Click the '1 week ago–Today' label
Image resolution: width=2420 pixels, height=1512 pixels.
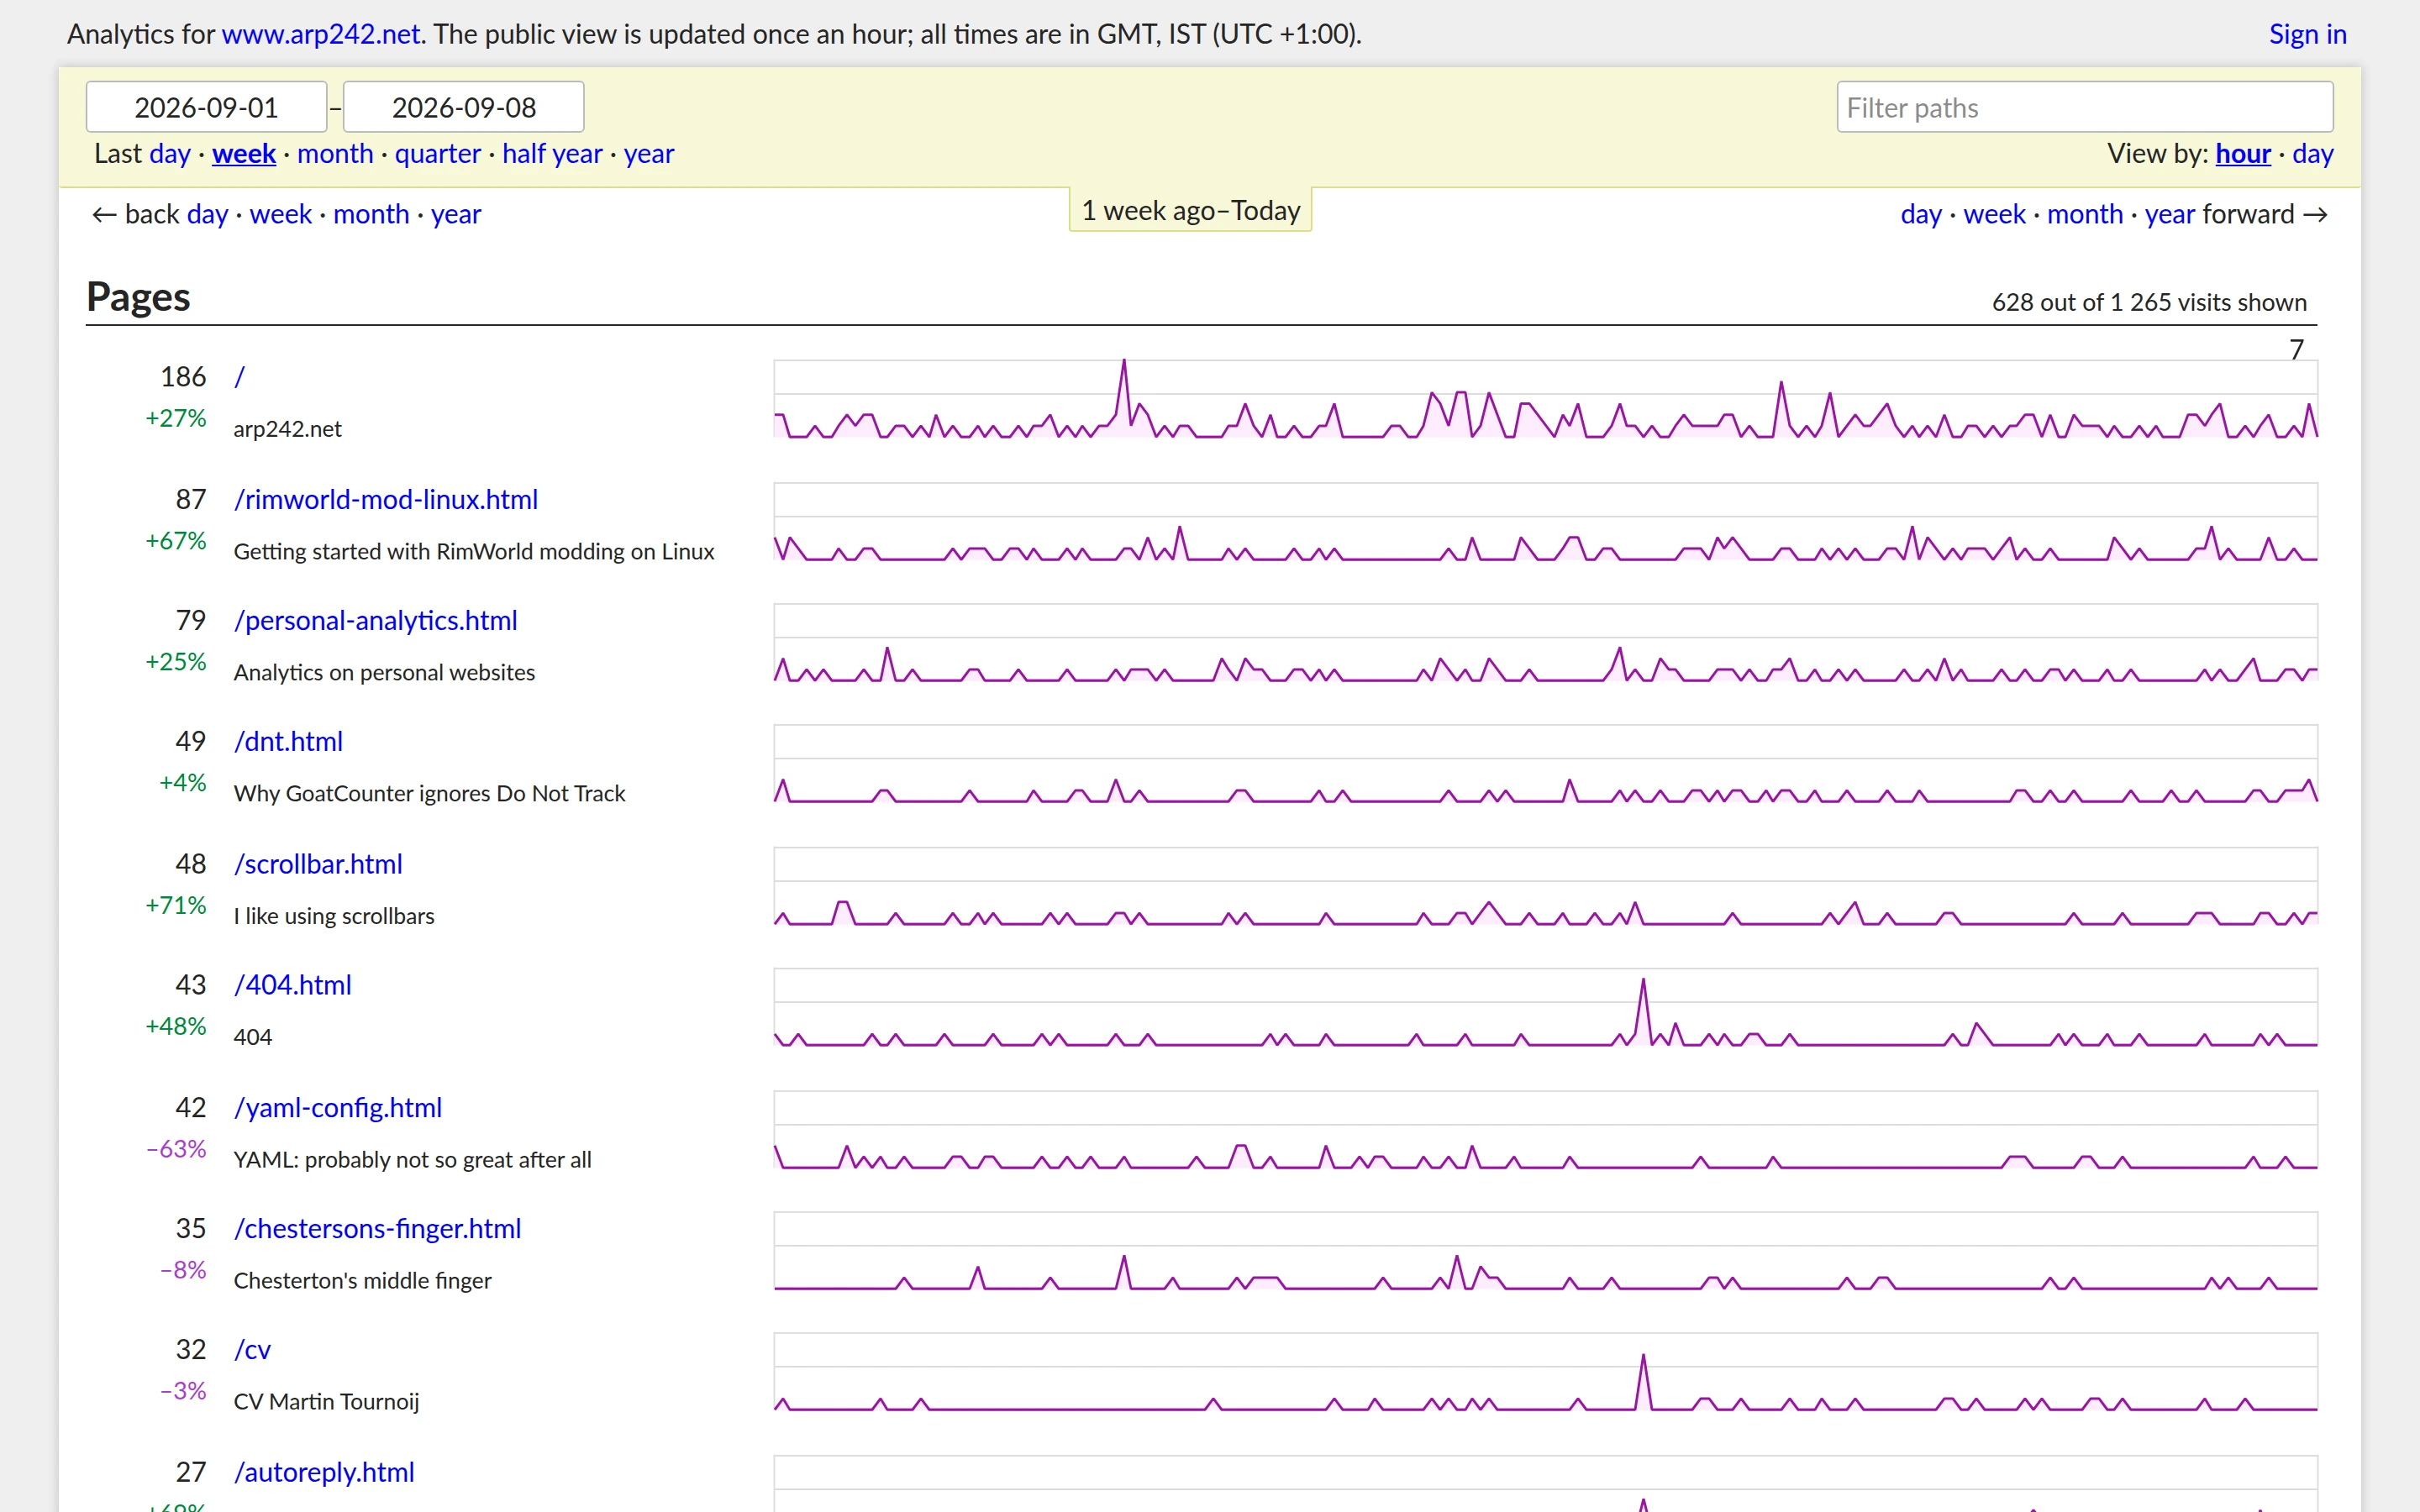tap(1190, 211)
